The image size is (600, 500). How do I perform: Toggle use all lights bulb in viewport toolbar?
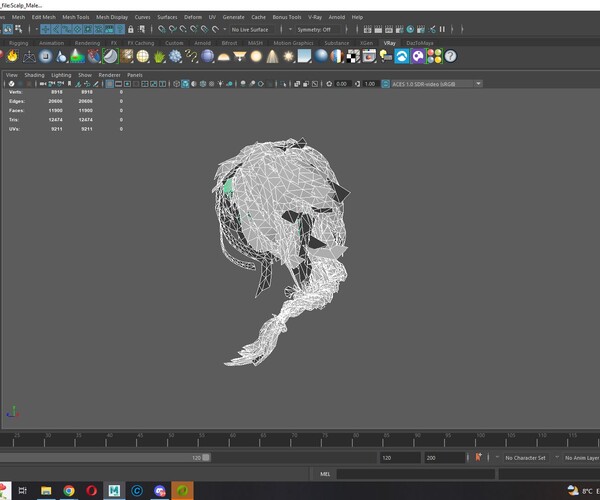tap(220, 84)
